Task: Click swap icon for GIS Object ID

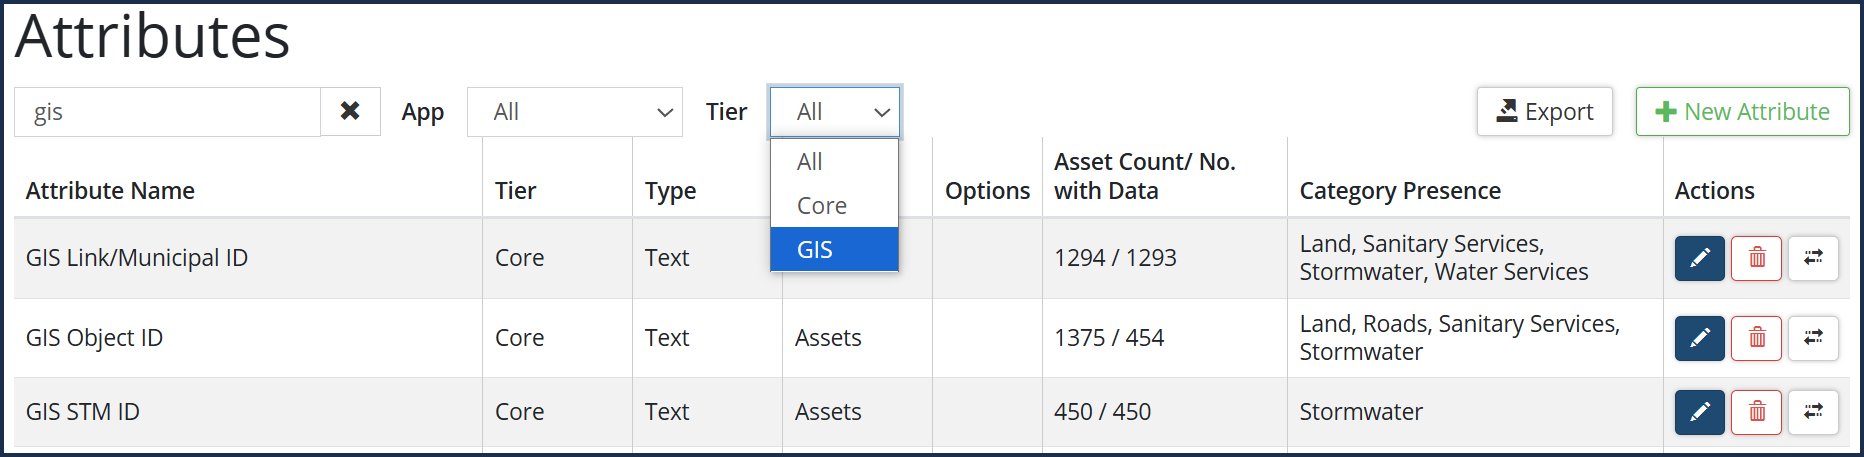Action: pos(1813,338)
